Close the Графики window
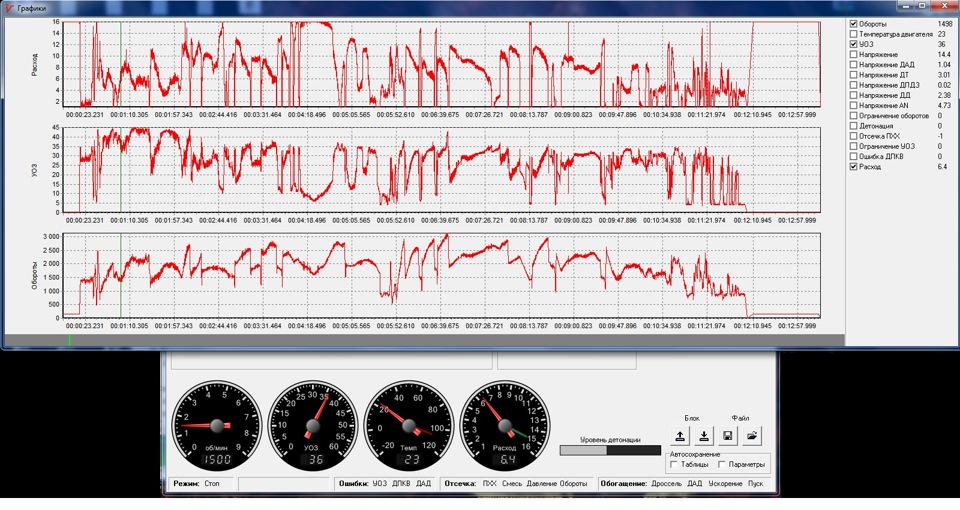The width and height of the screenshot is (960, 510). (x=943, y=6)
